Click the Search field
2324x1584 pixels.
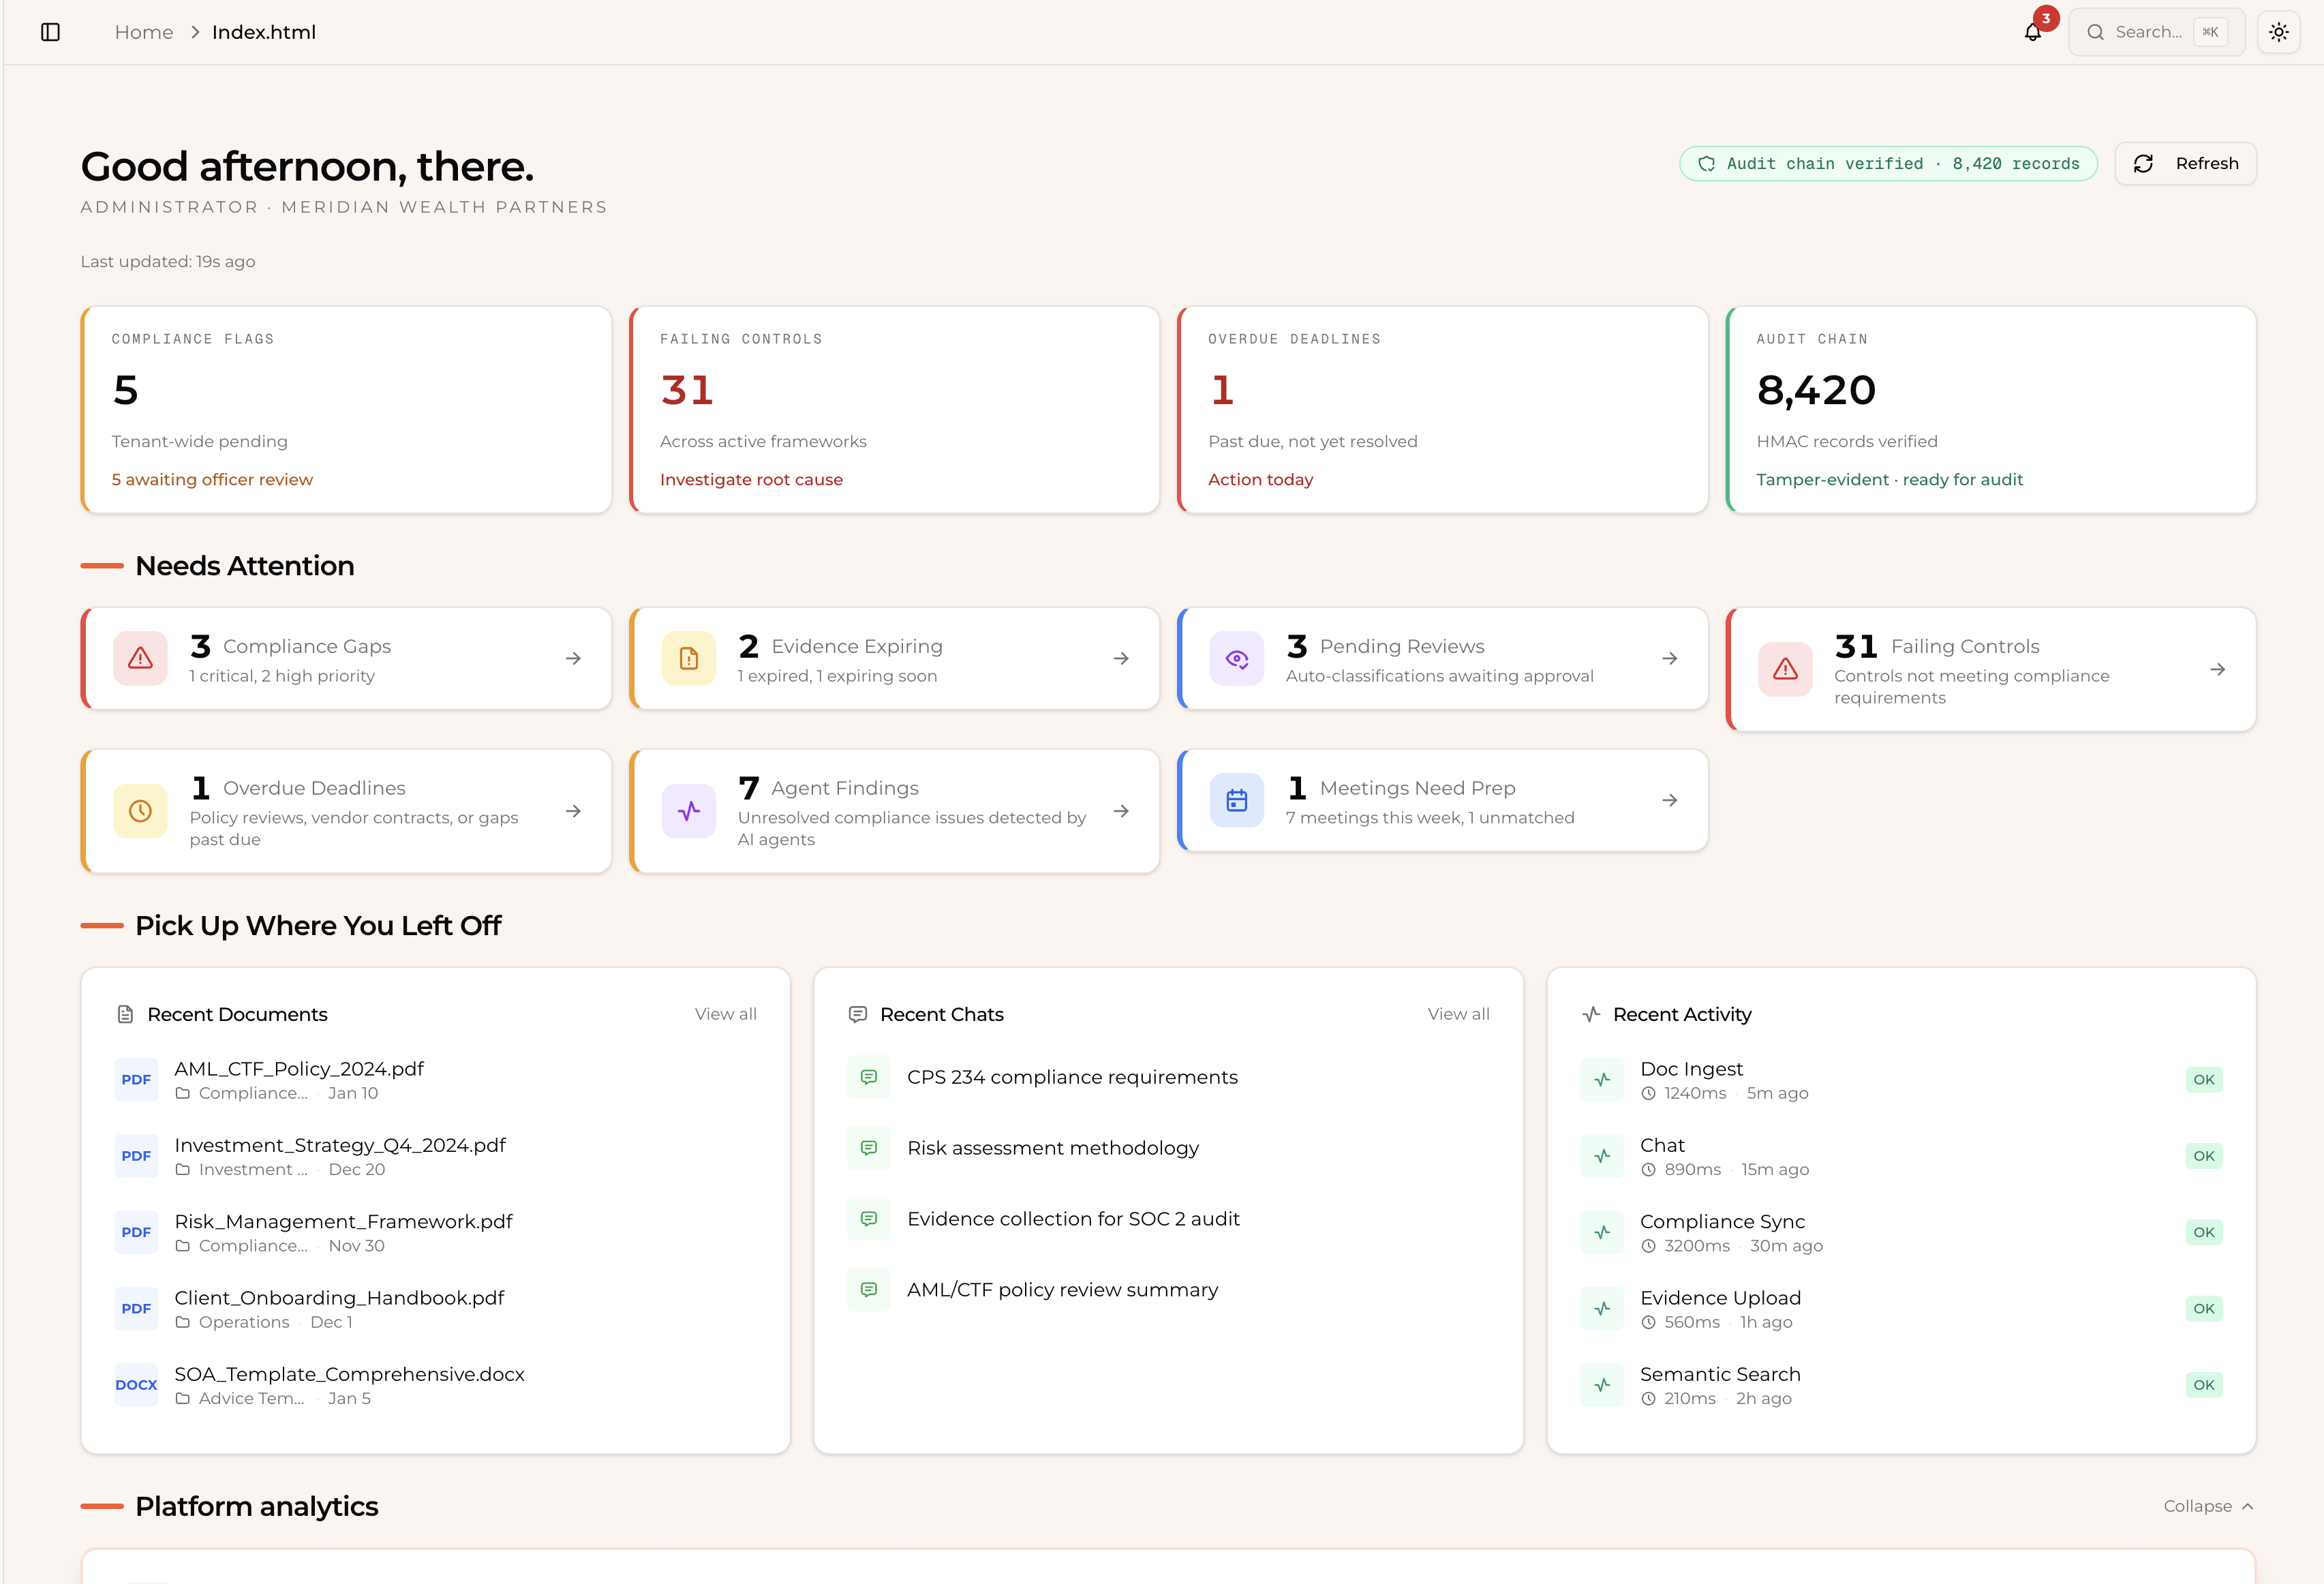click(2156, 32)
